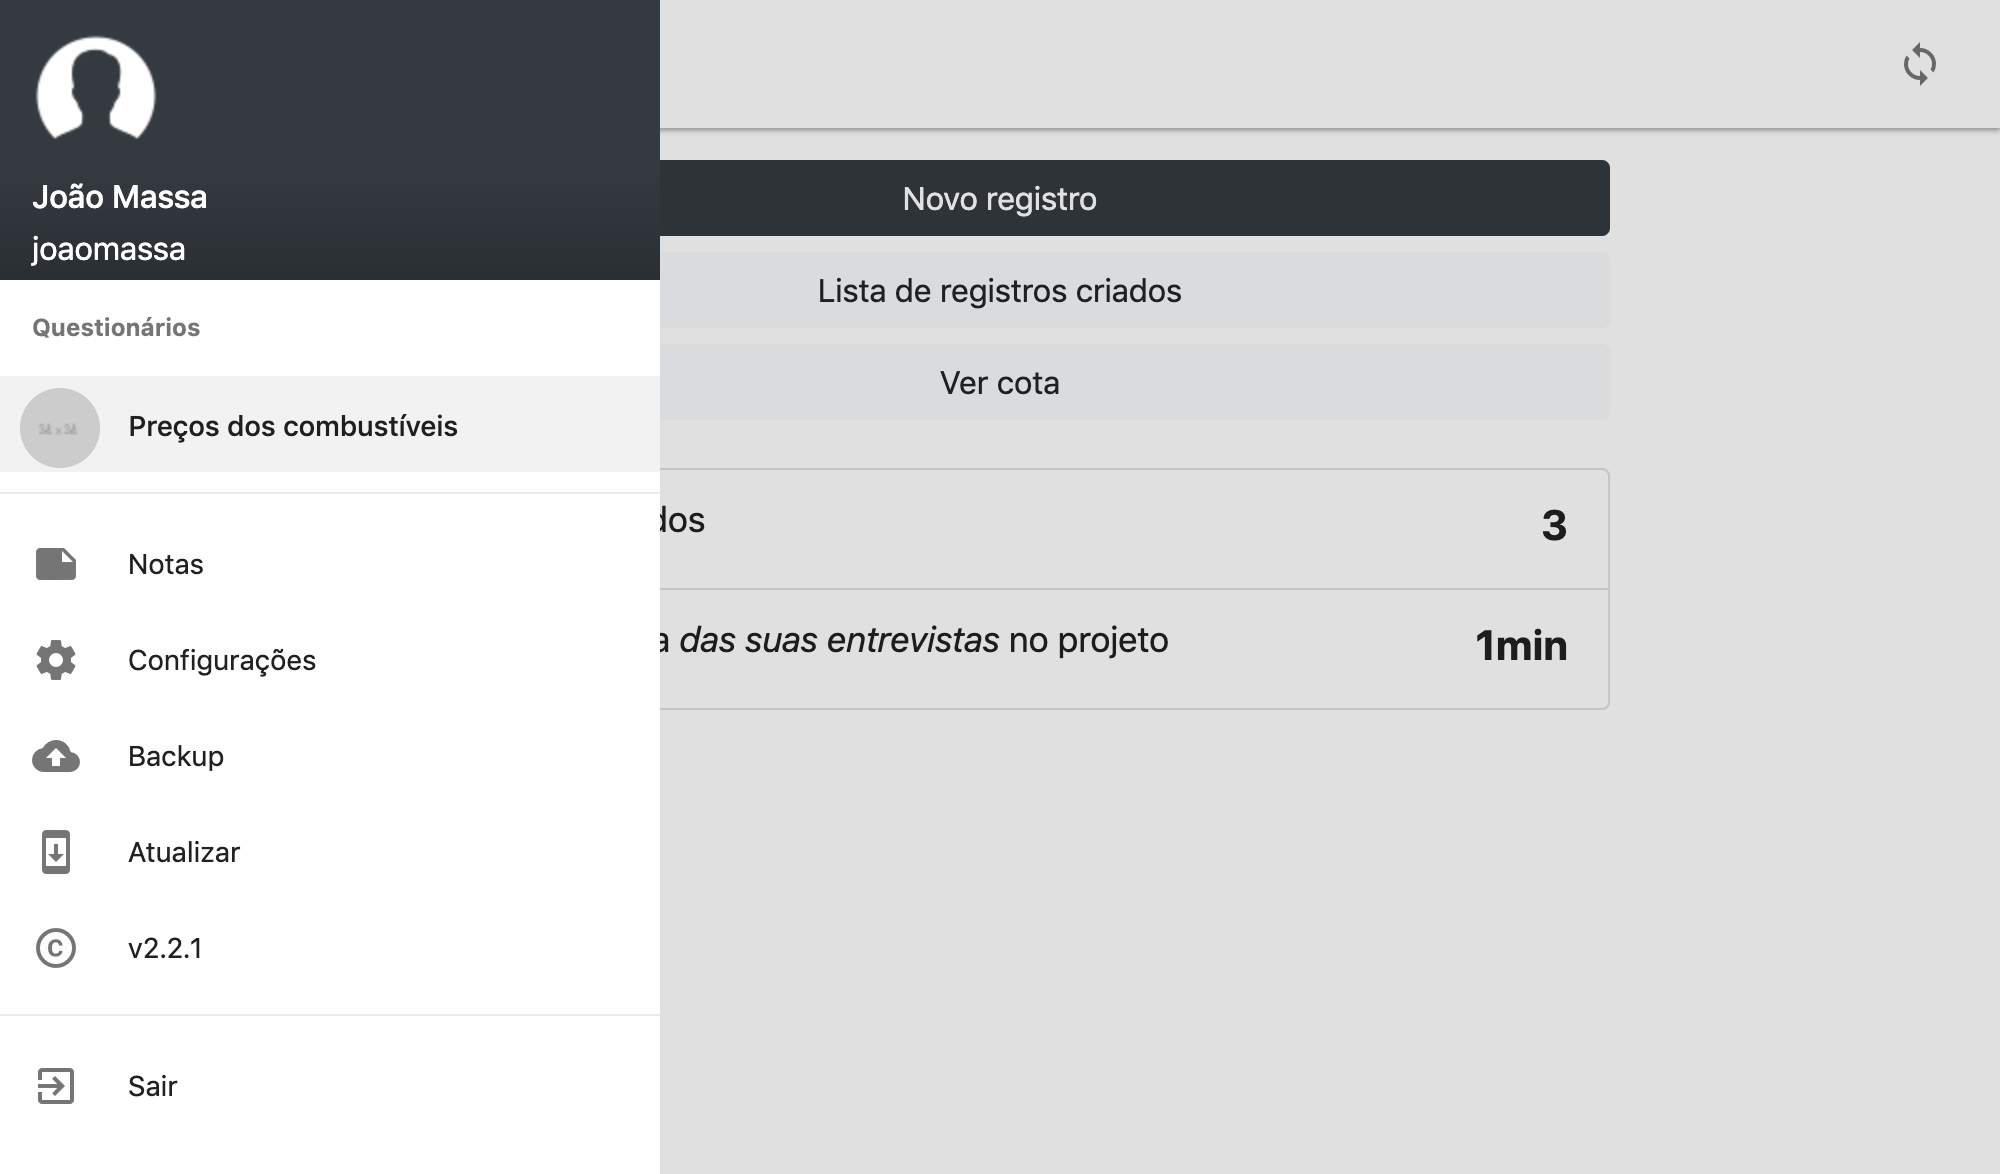Select Atualizar in the sidebar
Viewport: 2000px width, 1174px height.
click(330, 852)
